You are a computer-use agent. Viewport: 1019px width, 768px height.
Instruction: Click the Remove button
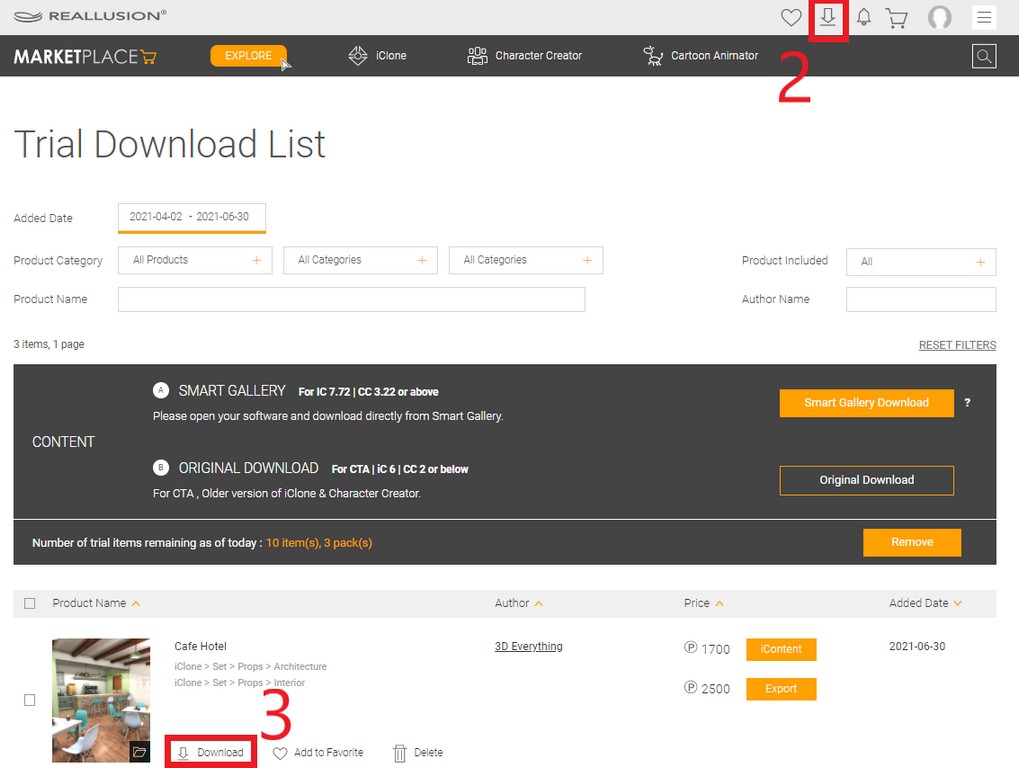pyautogui.click(x=912, y=543)
